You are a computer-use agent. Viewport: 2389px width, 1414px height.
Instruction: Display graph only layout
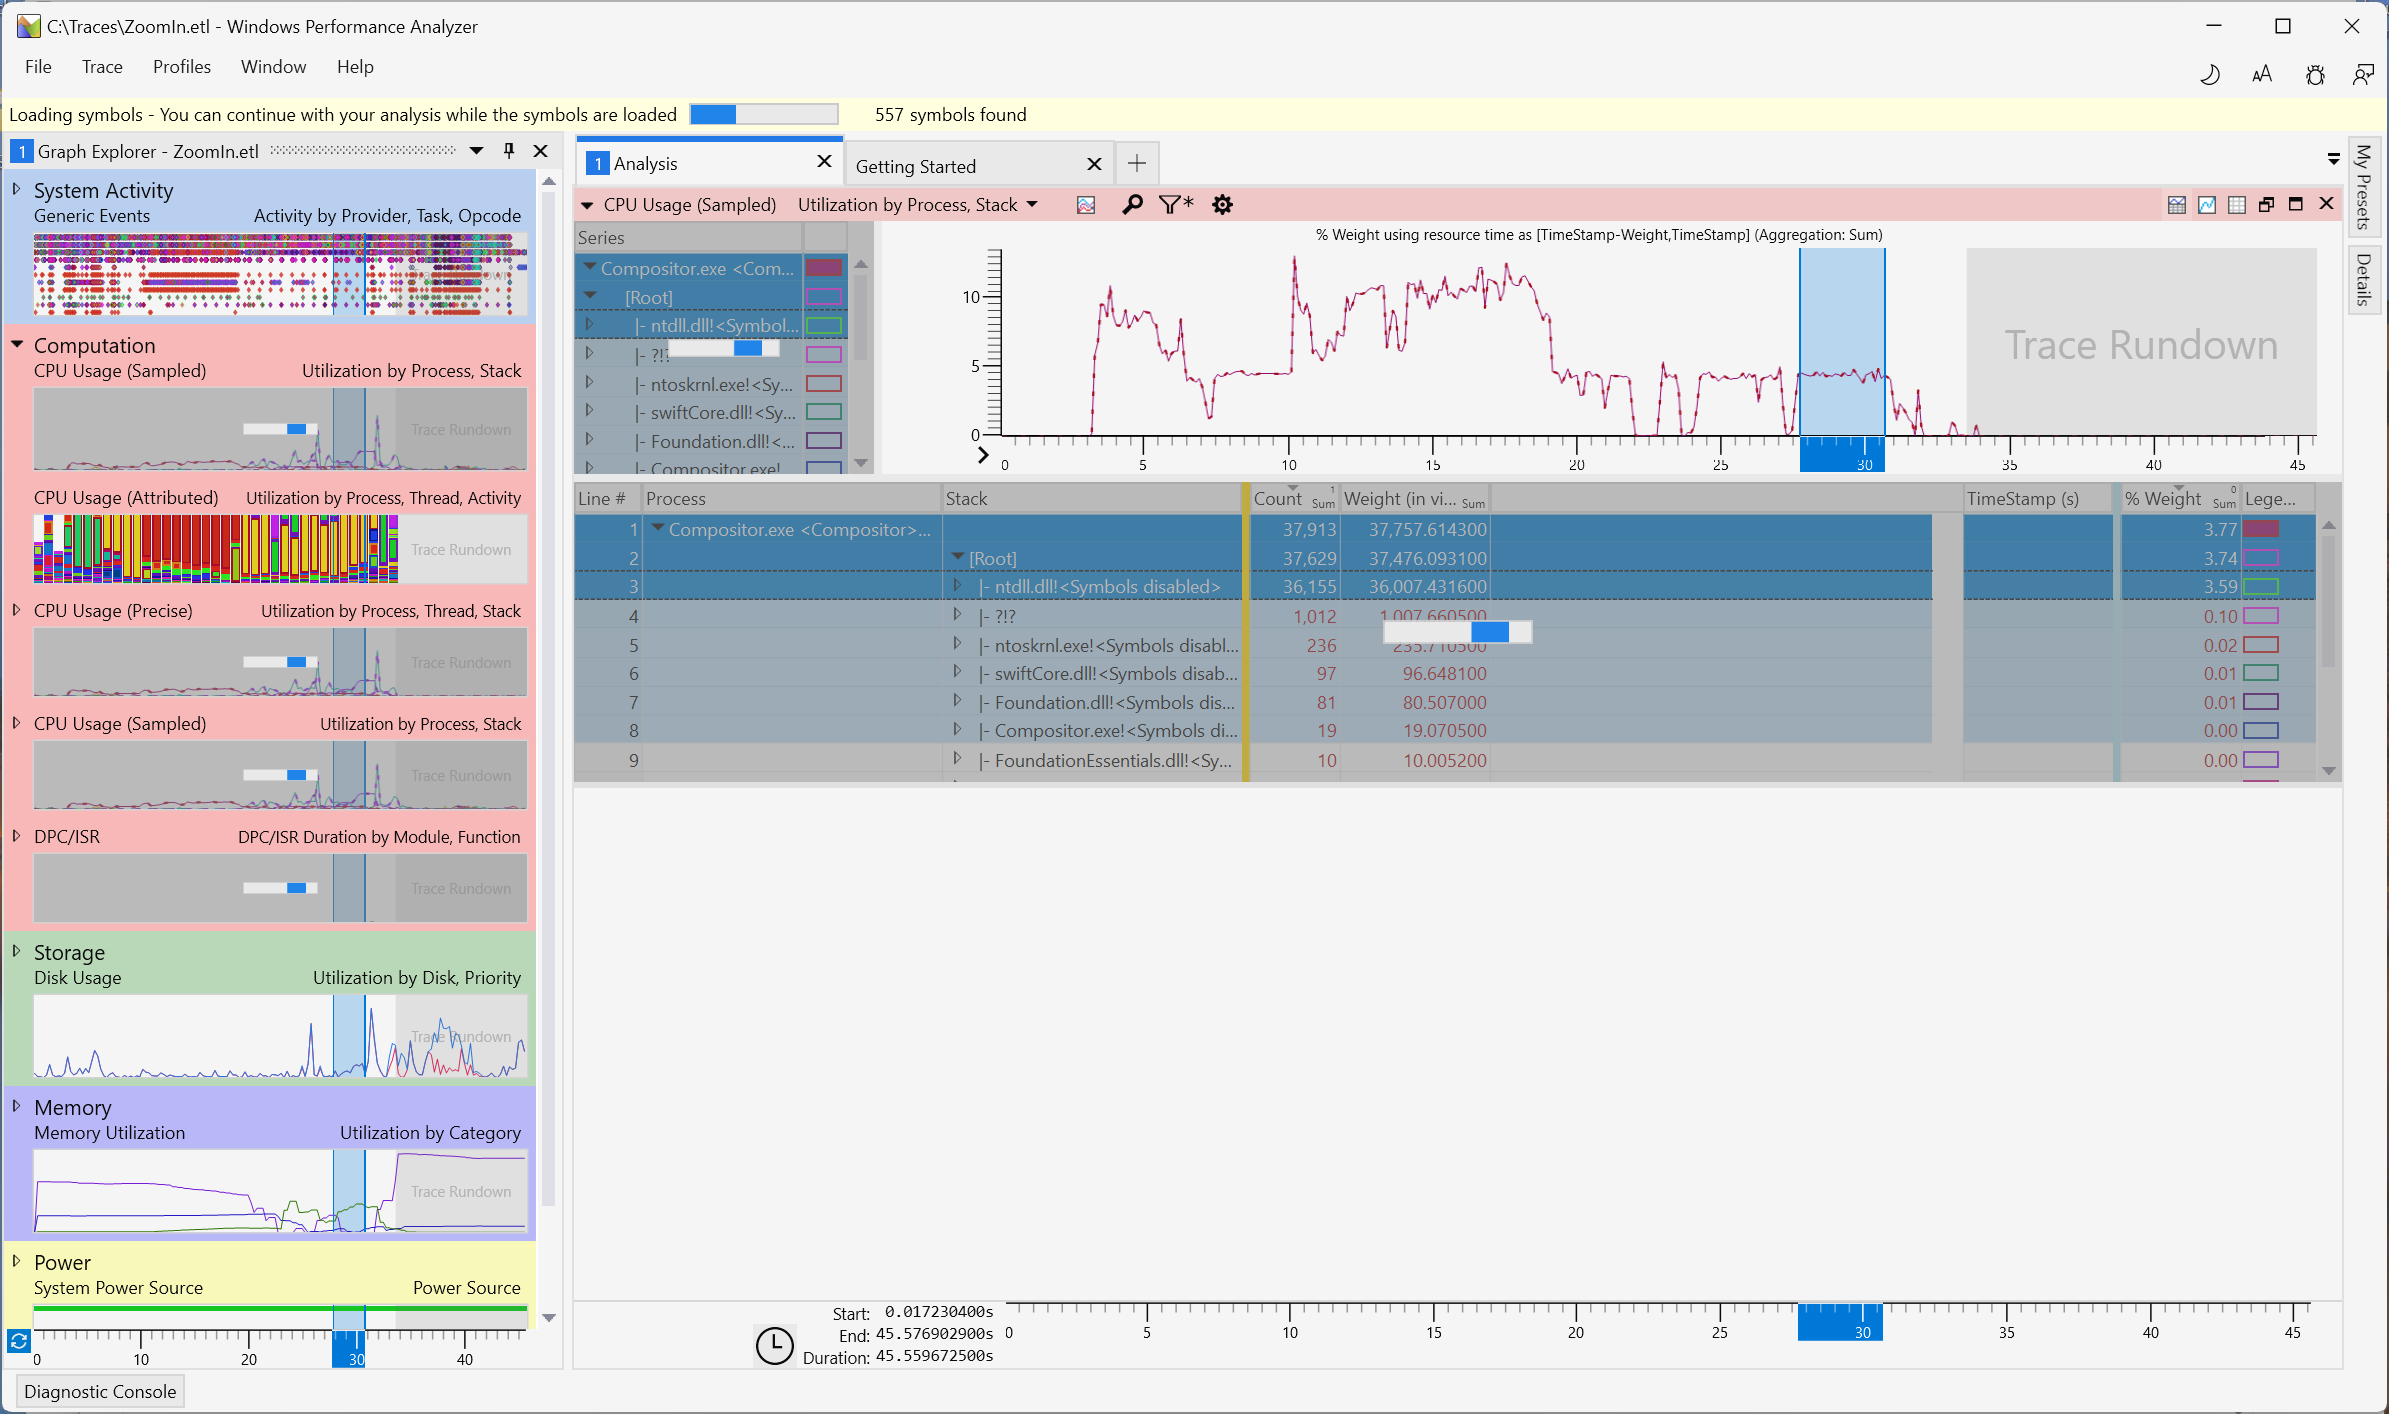click(2207, 205)
